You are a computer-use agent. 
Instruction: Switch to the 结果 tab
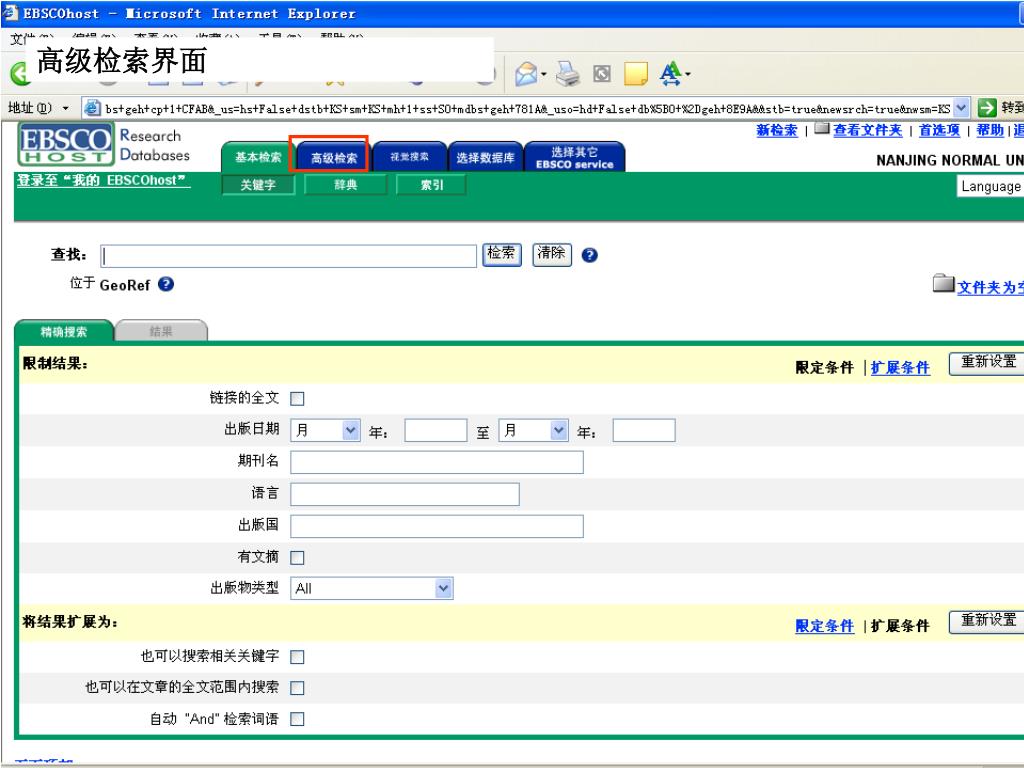click(161, 331)
